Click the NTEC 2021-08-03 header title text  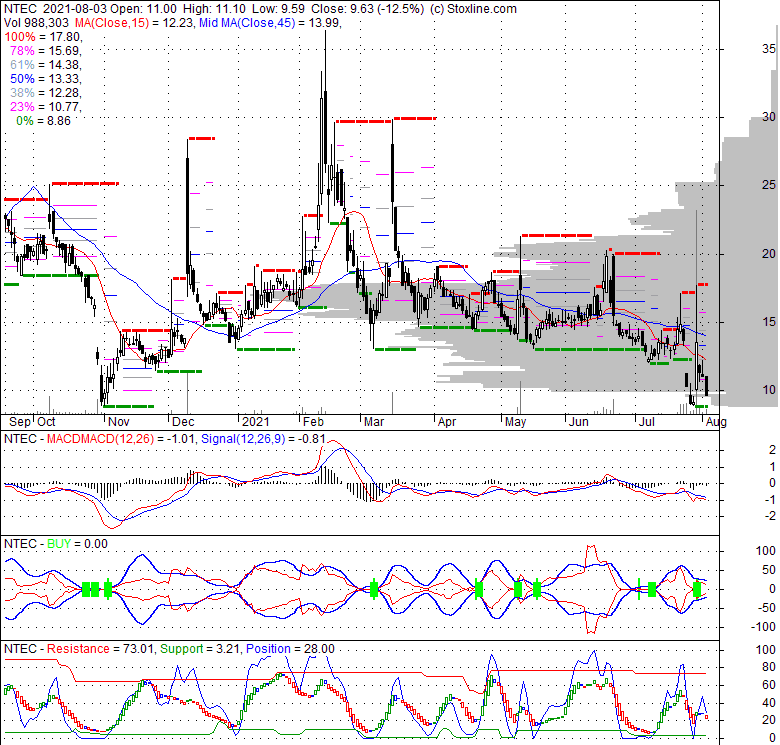55,8
